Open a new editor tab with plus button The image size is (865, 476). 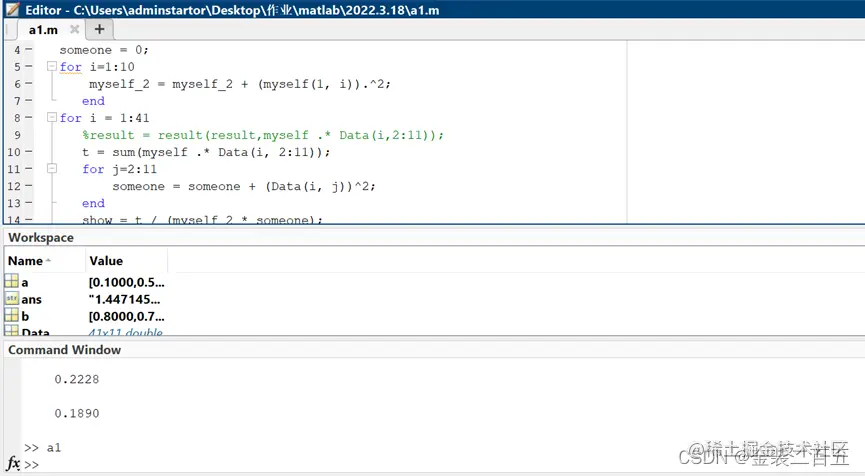(x=99, y=29)
